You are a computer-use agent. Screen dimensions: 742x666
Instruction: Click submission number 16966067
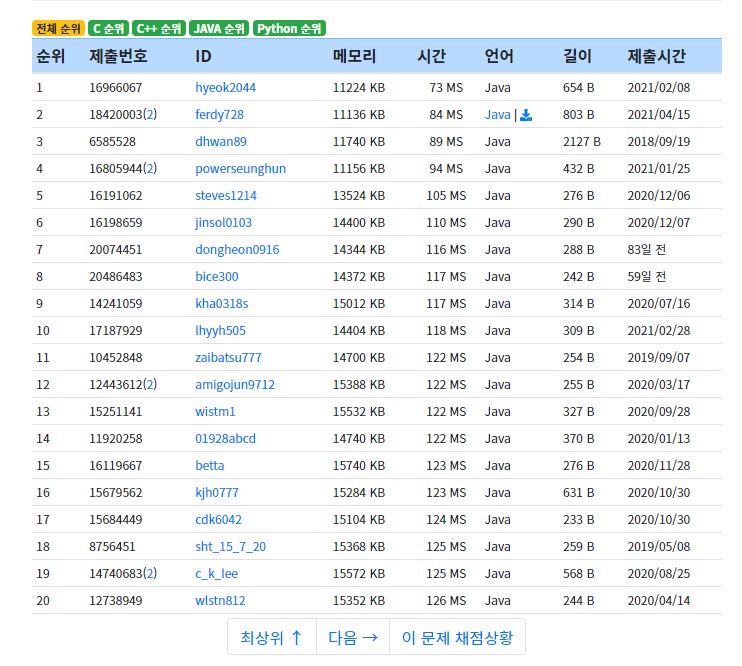tap(115, 88)
